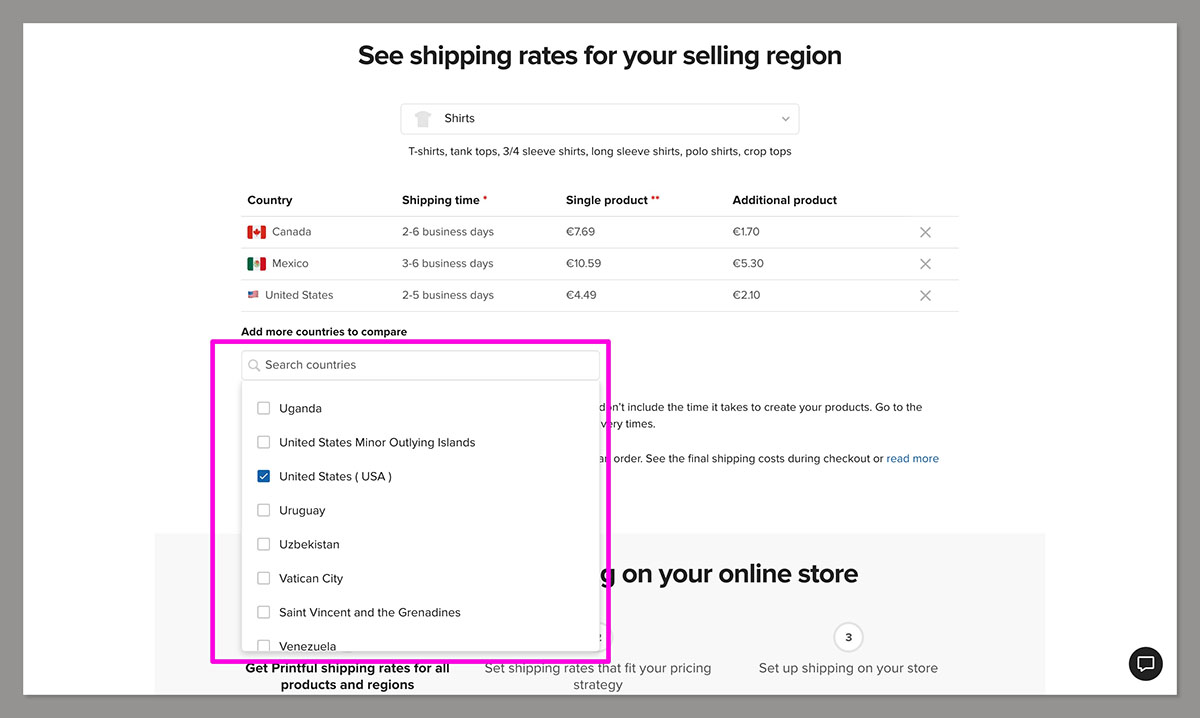This screenshot has height=718, width=1200.
Task: Expand the Shirts product category dropdown
Action: [599, 118]
